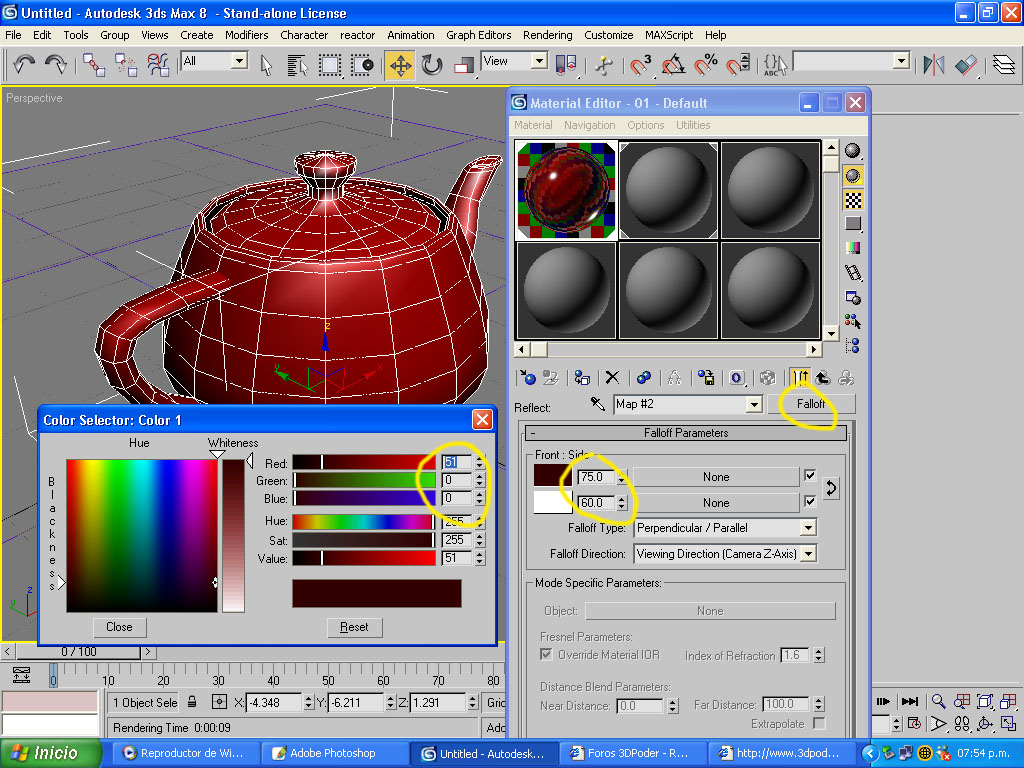Open the Falloff Type dropdown
This screenshot has width=1024, height=768.
click(x=808, y=528)
